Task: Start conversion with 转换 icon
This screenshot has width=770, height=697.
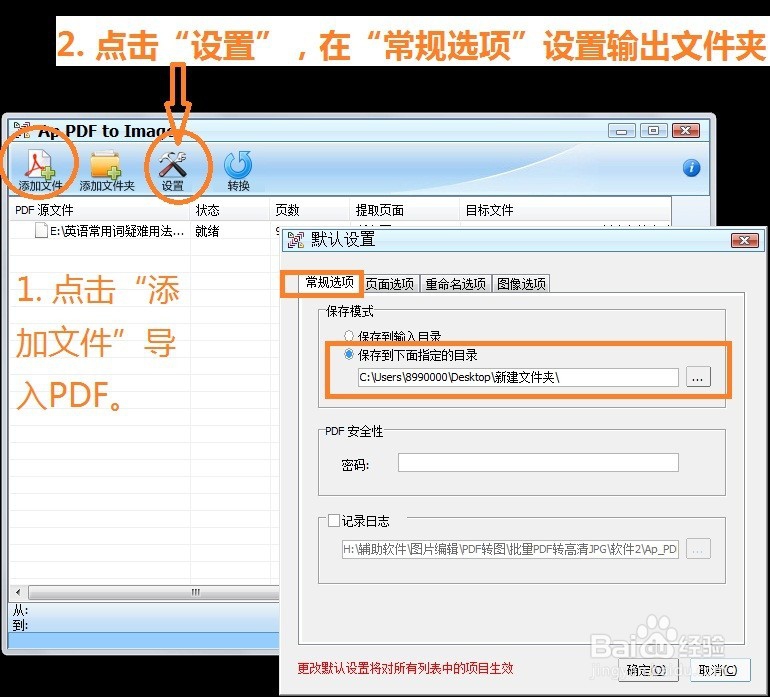Action: point(238,171)
